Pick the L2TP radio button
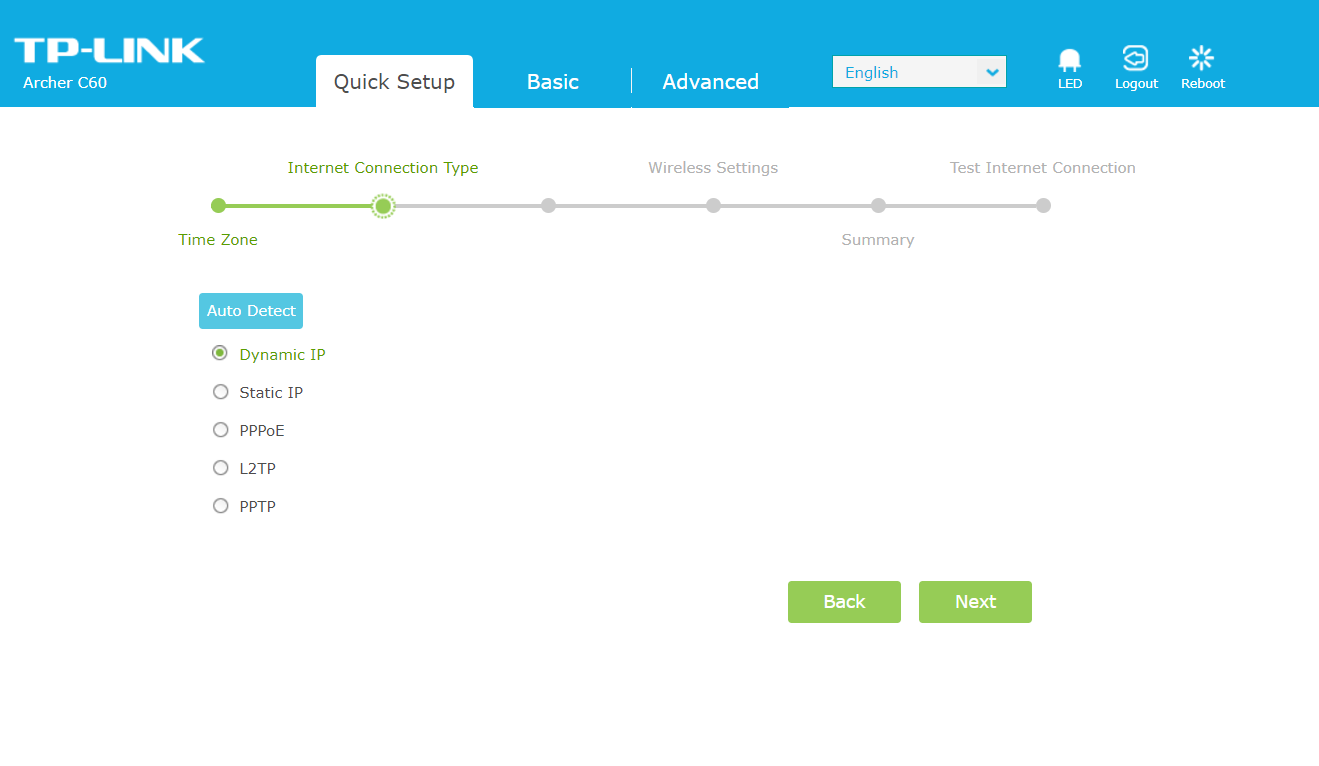The width and height of the screenshot is (1319, 766). (x=221, y=468)
